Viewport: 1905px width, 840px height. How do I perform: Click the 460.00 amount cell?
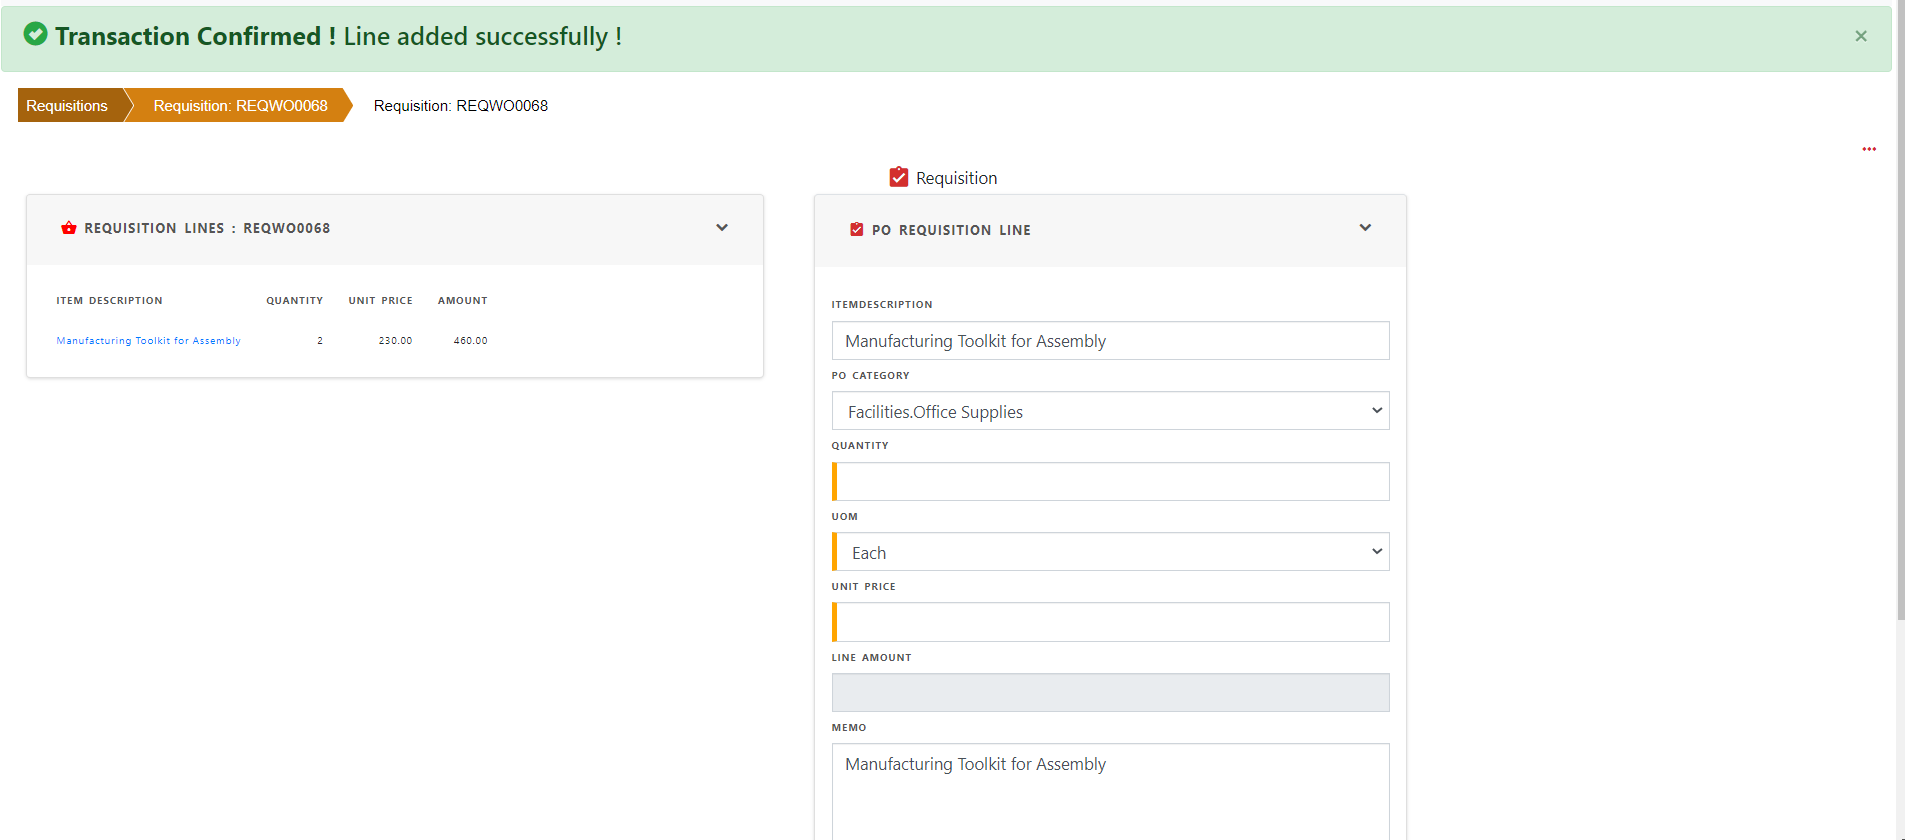(x=470, y=341)
